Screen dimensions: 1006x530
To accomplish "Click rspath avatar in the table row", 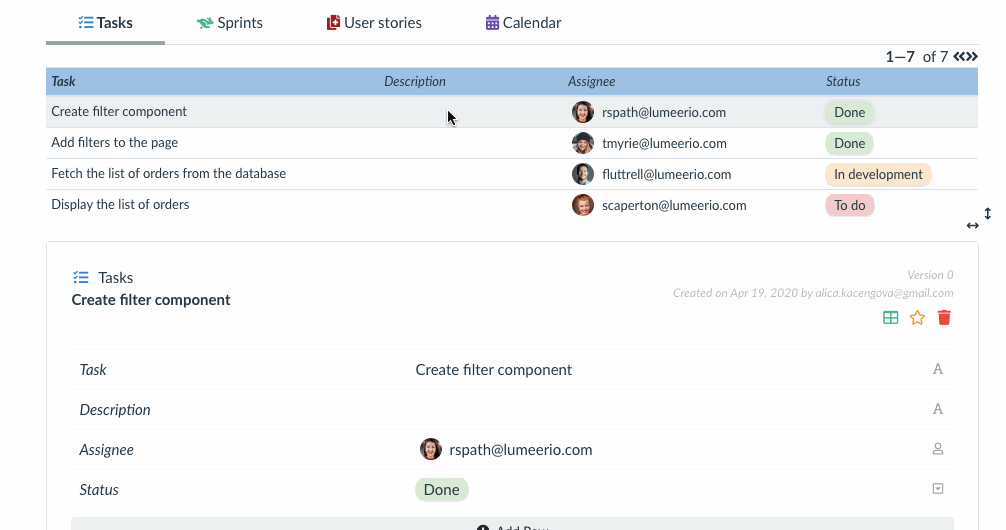I will coord(583,112).
